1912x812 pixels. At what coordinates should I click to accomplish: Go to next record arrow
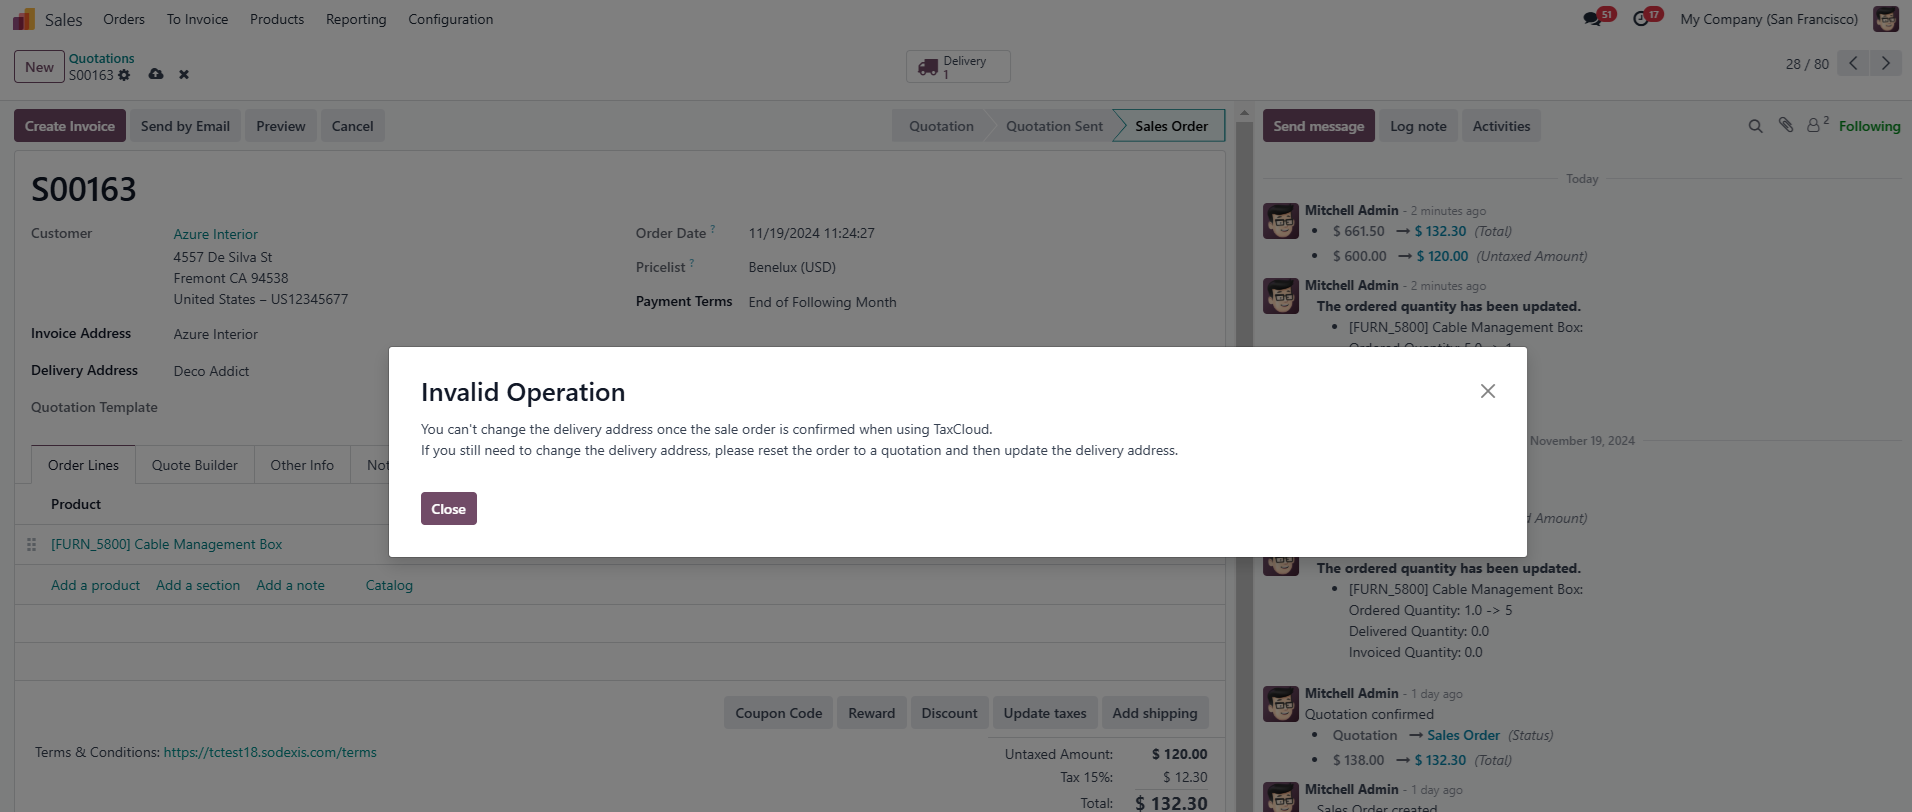tap(1886, 64)
